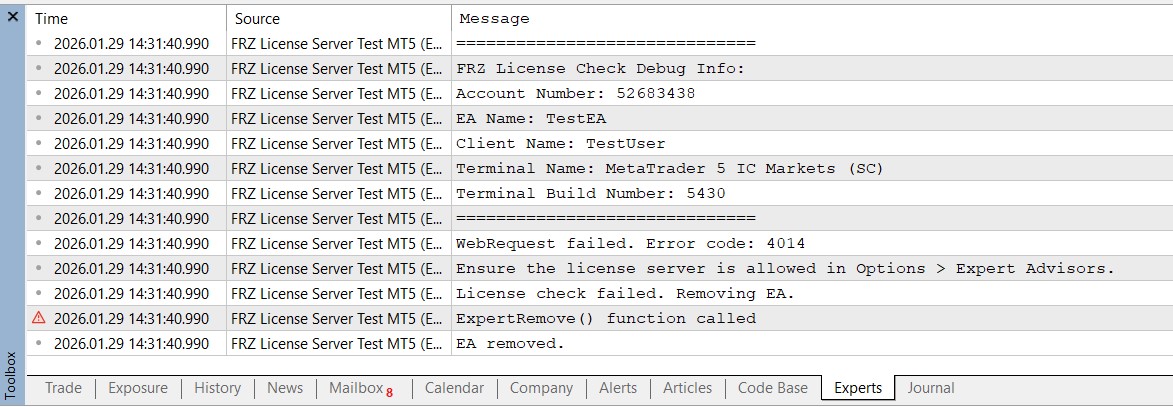Go to the Code Base tab
The height and width of the screenshot is (407, 1173).
[x=772, y=388]
